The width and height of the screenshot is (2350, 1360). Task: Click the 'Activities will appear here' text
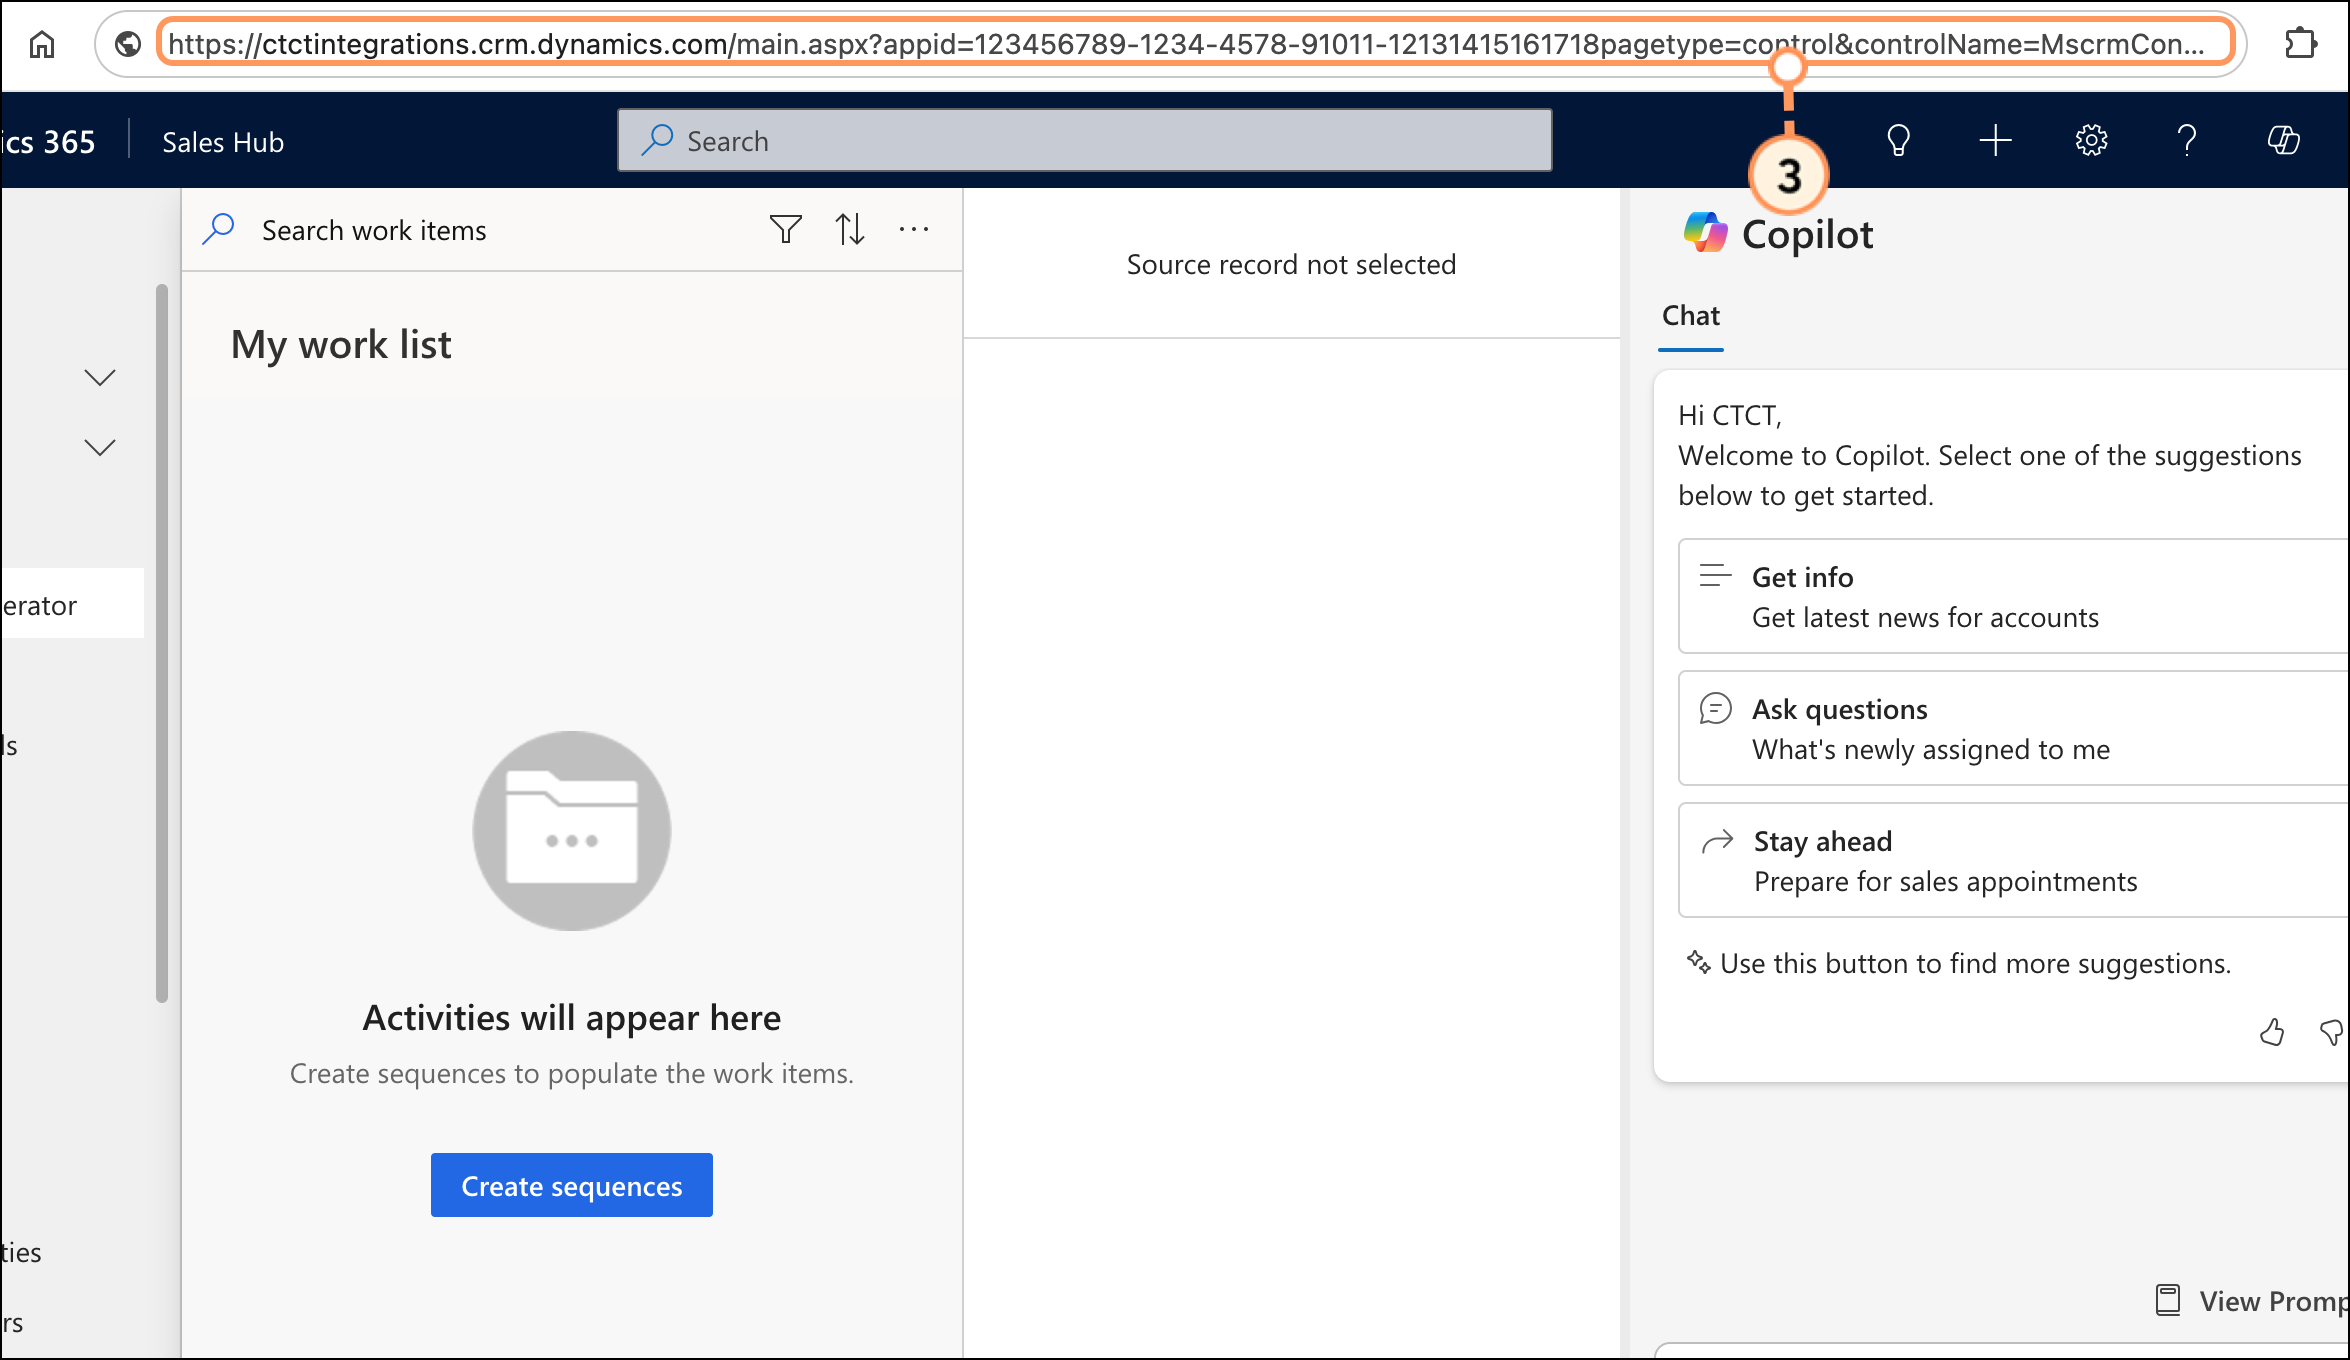(x=572, y=1017)
